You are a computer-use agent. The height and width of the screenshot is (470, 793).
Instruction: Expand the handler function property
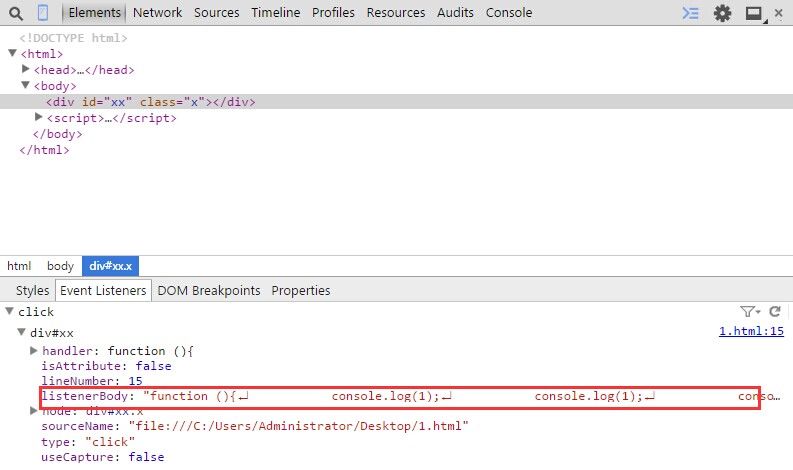click(x=34, y=350)
